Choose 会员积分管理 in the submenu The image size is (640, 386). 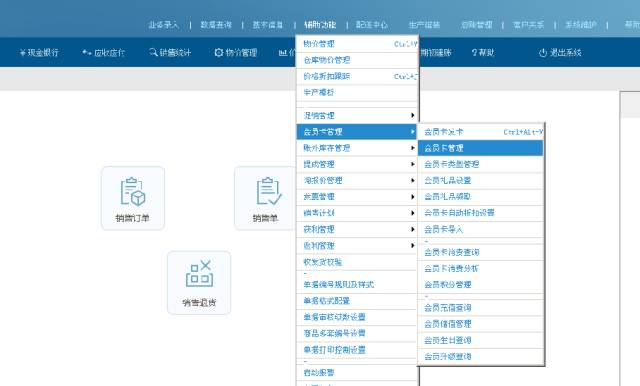click(x=481, y=285)
